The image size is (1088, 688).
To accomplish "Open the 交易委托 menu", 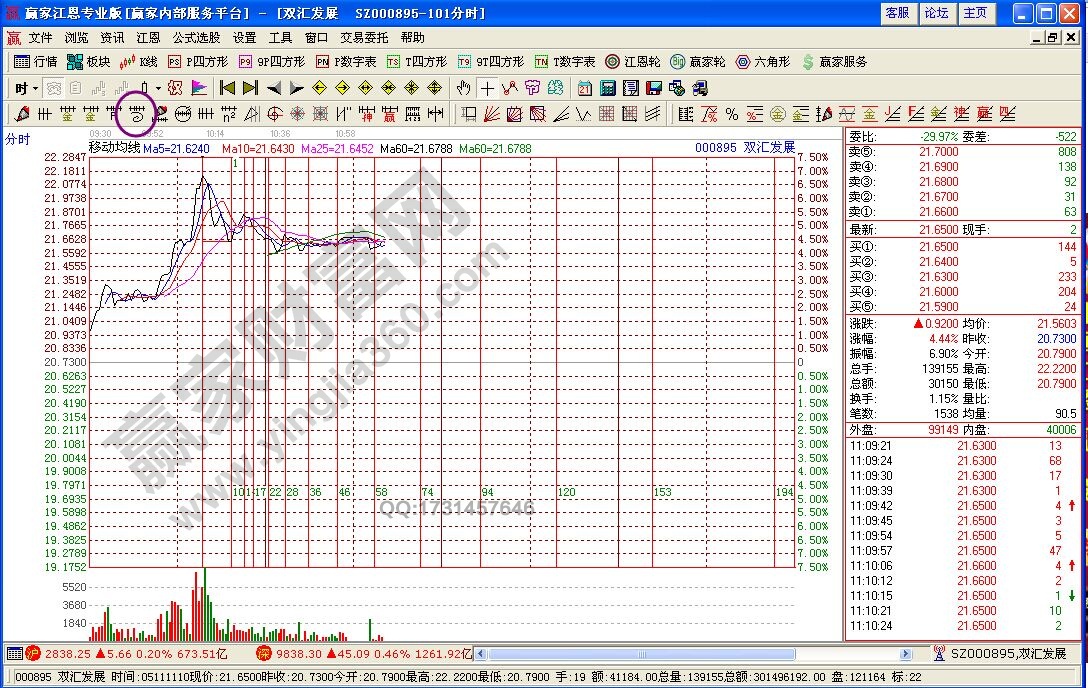I will pyautogui.click(x=364, y=38).
